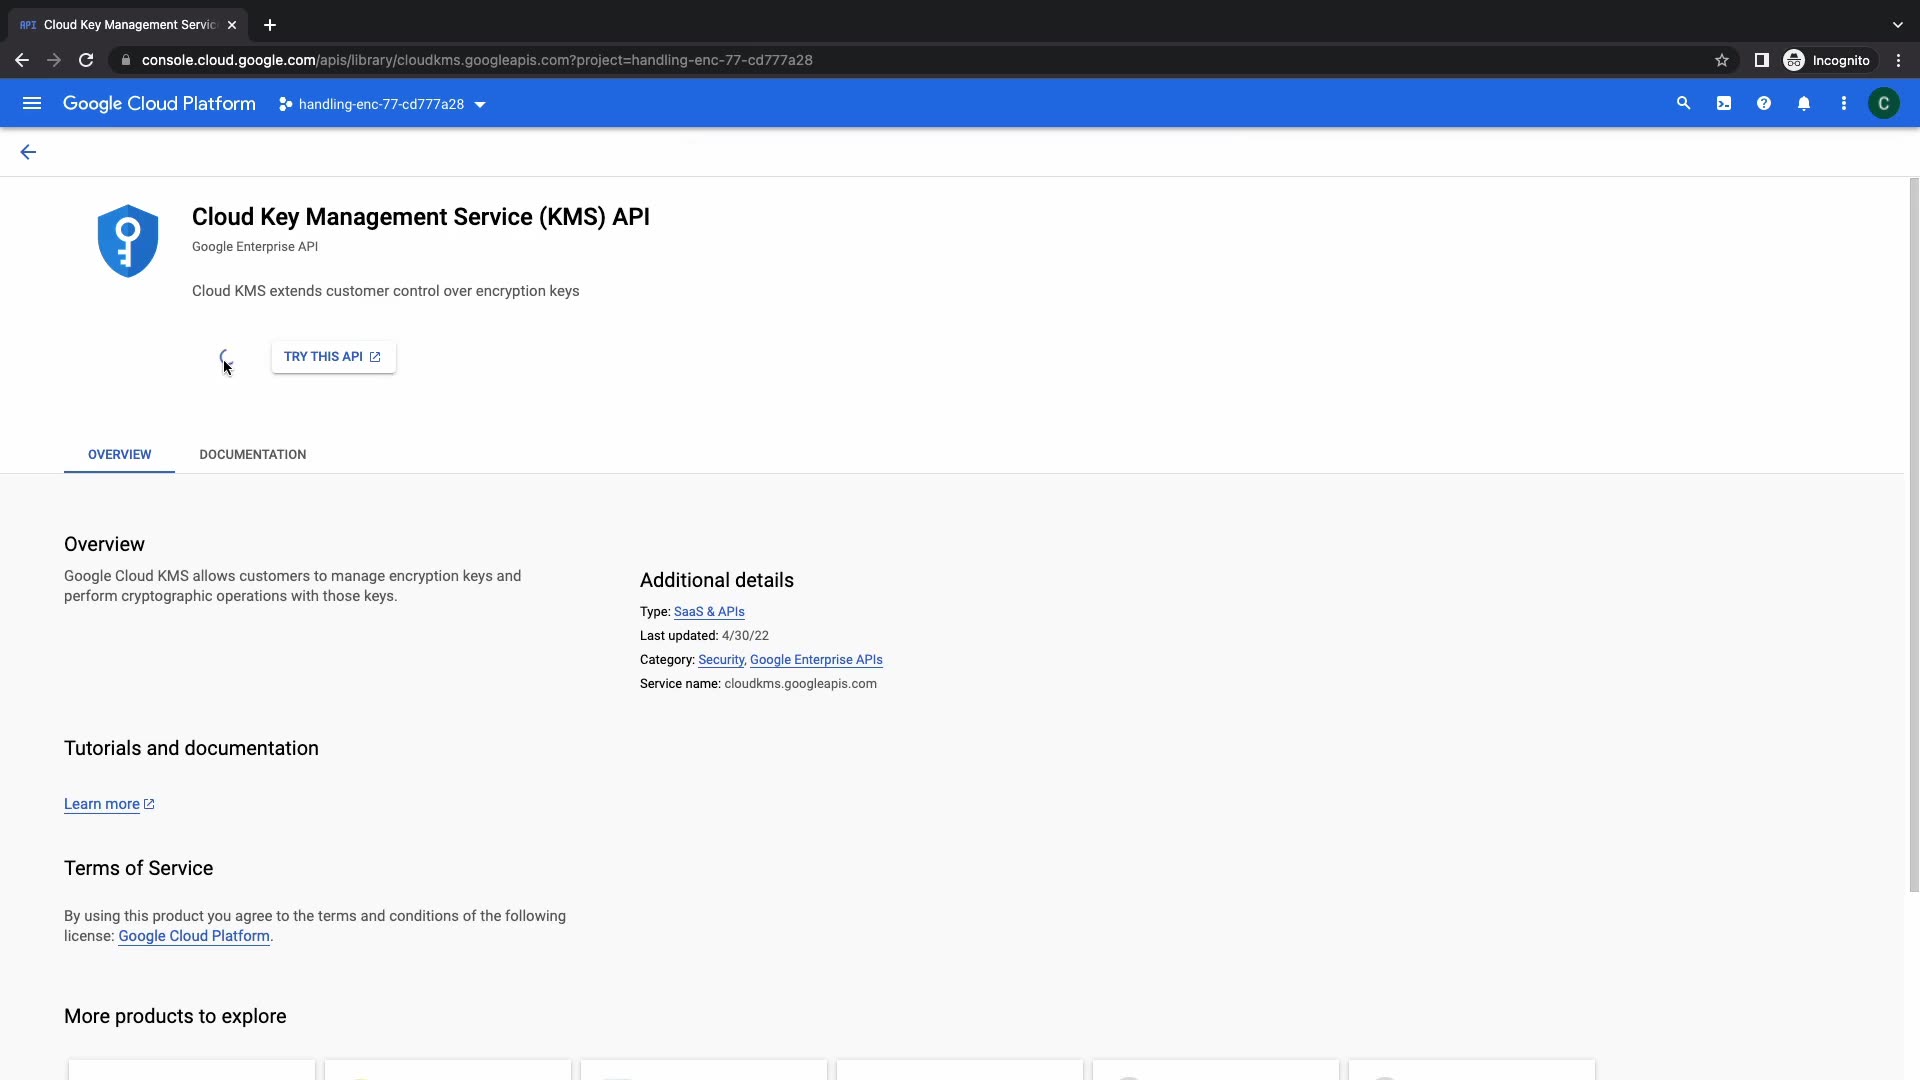Activate Cloud Shell terminal icon

coord(1724,104)
